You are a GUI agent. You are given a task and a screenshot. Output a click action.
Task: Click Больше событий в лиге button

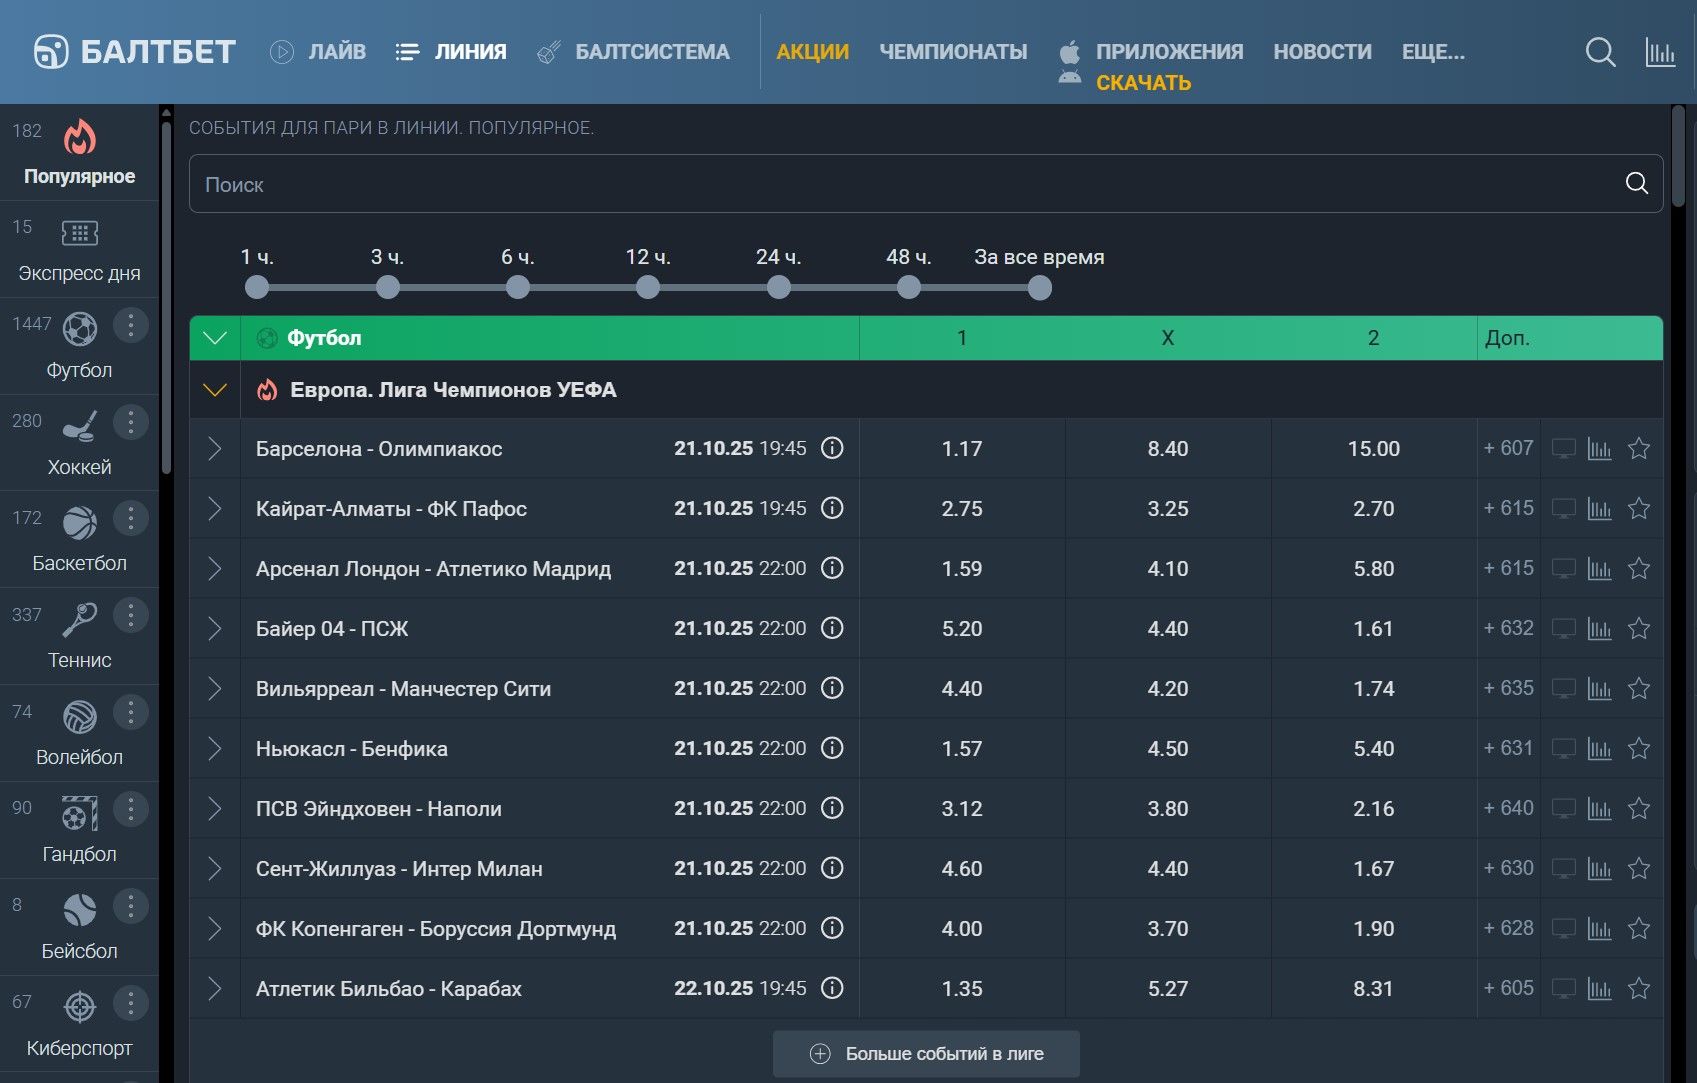926,1054
